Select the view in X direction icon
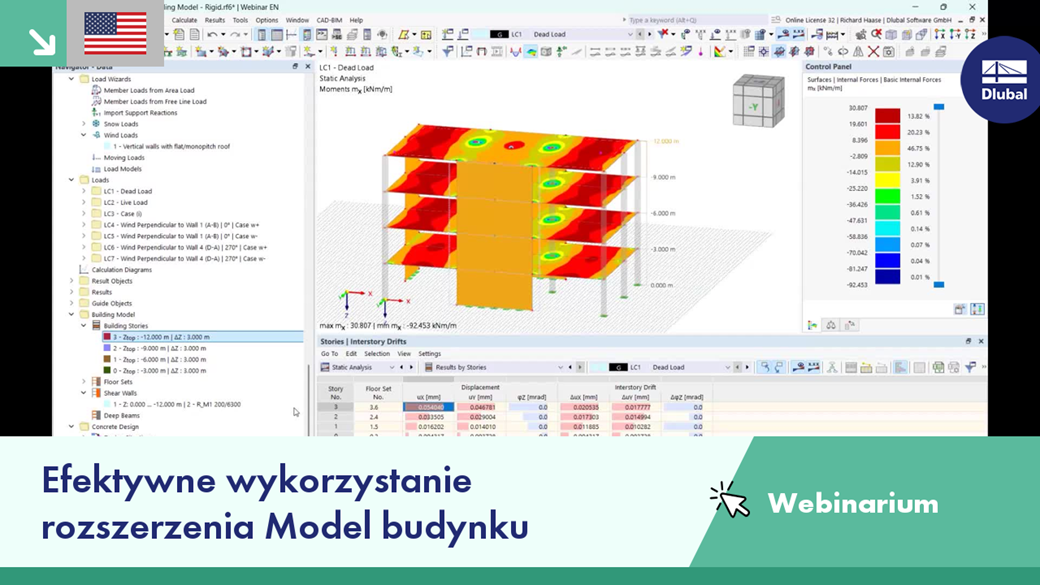Screen dimensions: 1040x585 point(940,34)
